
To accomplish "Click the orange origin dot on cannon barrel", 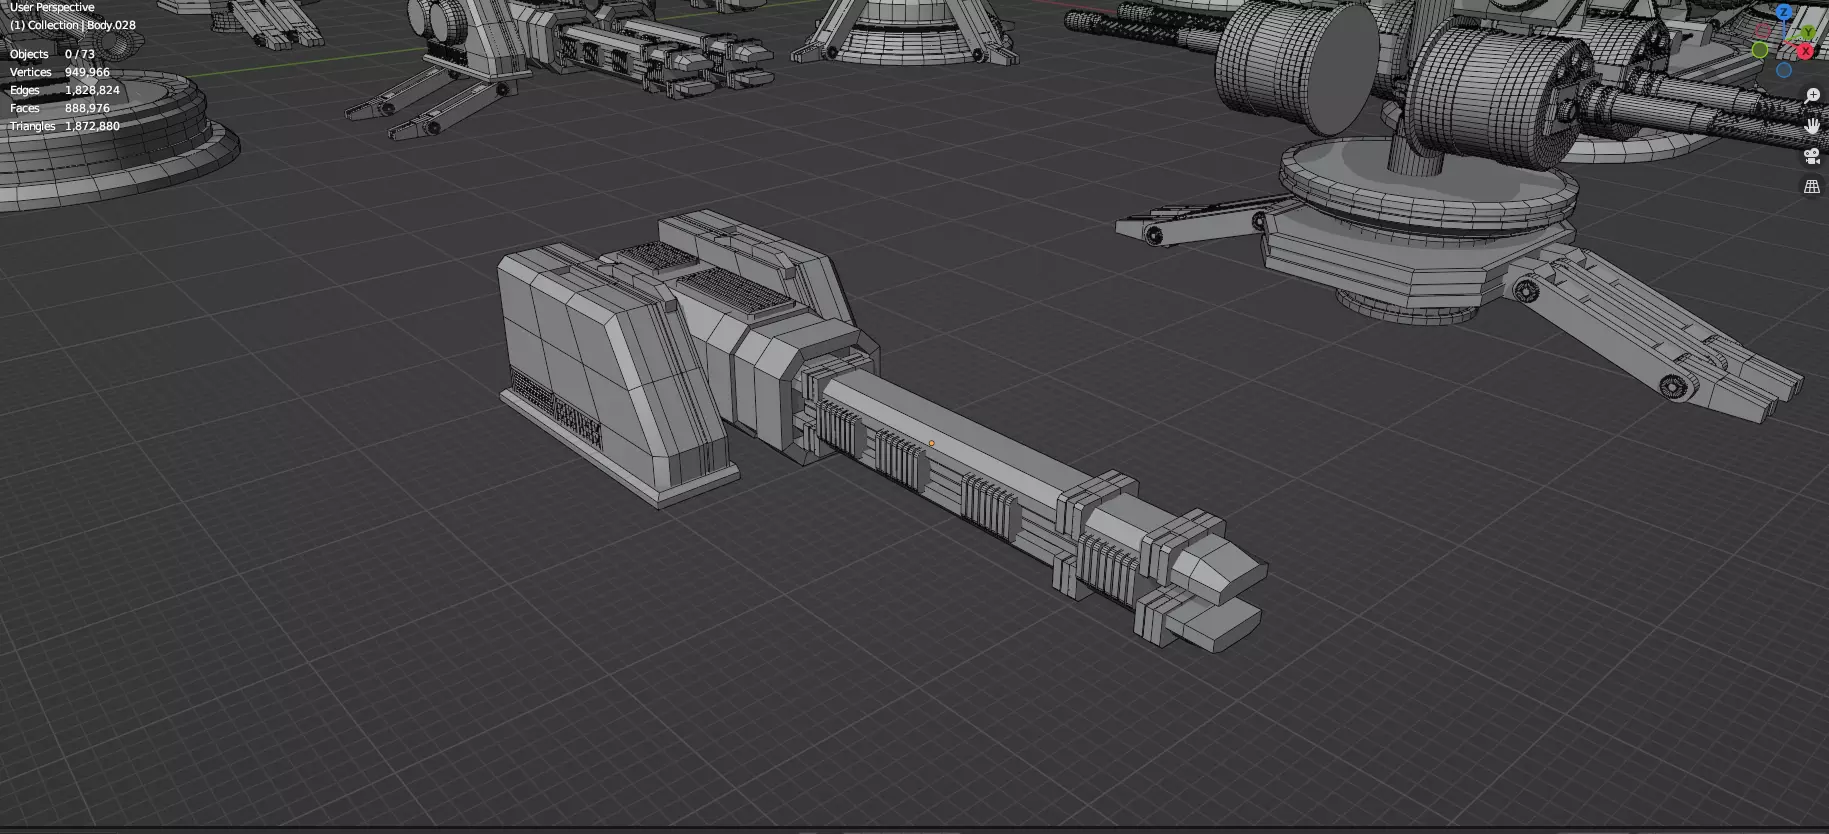I will click(x=931, y=443).
